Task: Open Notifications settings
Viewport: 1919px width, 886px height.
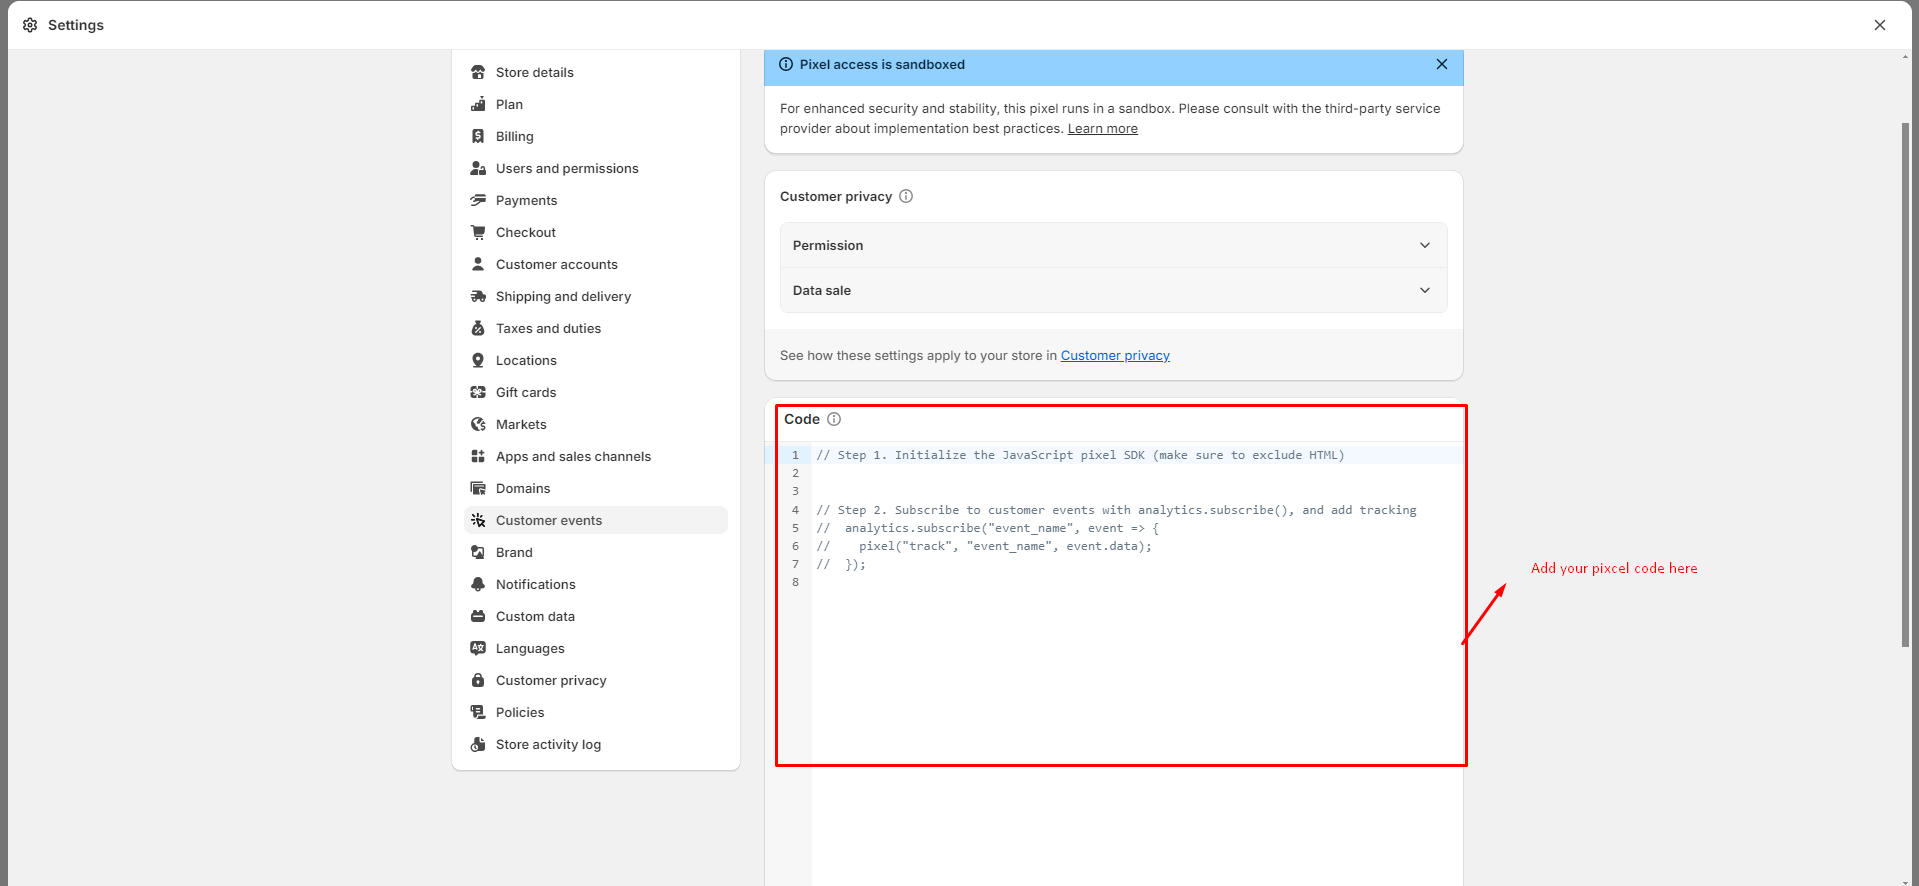Action: [596, 584]
